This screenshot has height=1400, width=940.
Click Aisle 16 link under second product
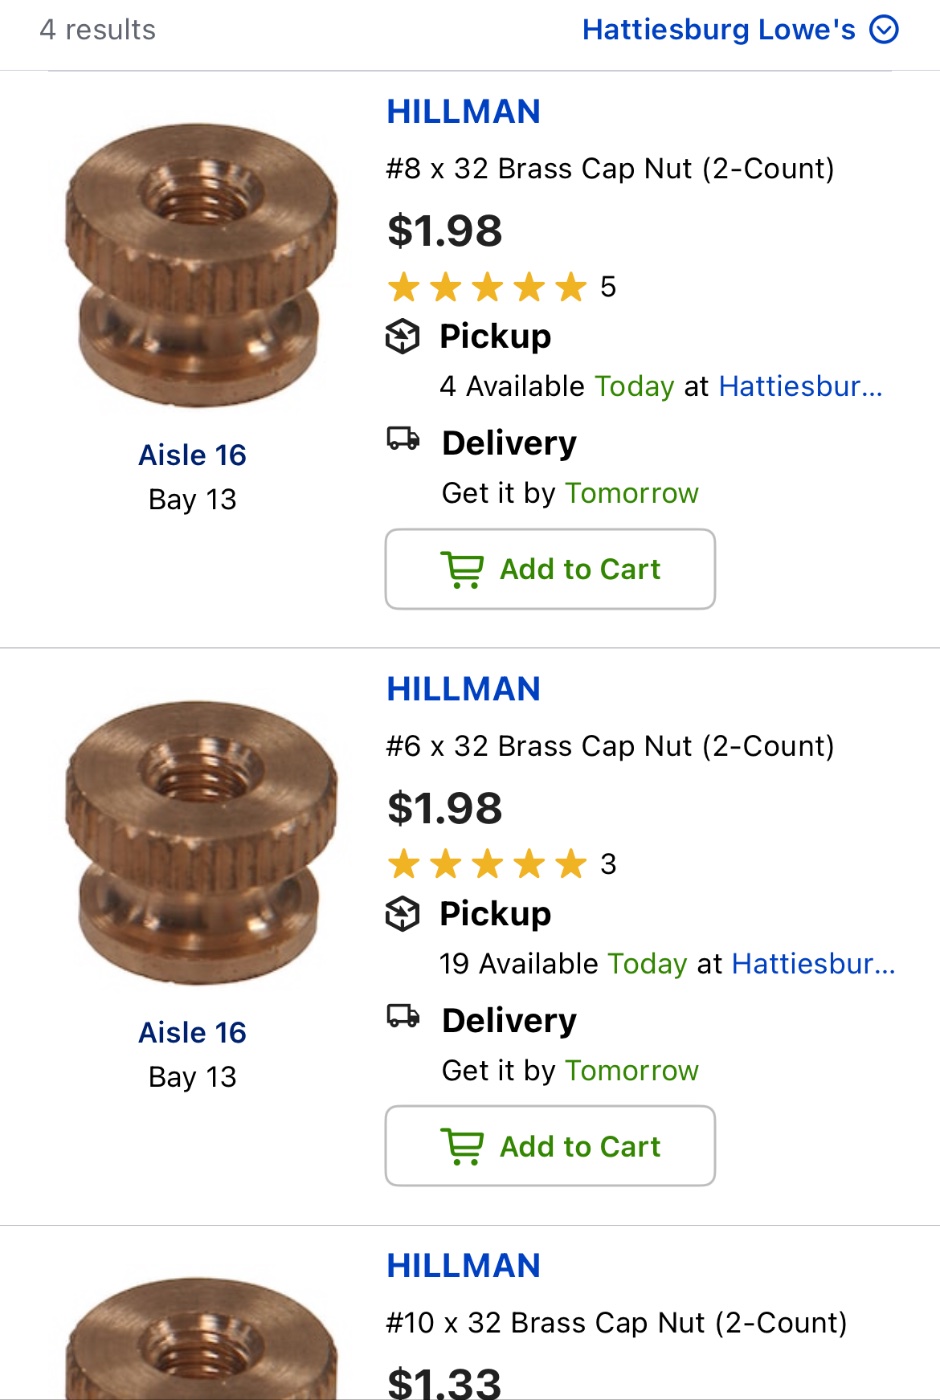pos(192,1032)
